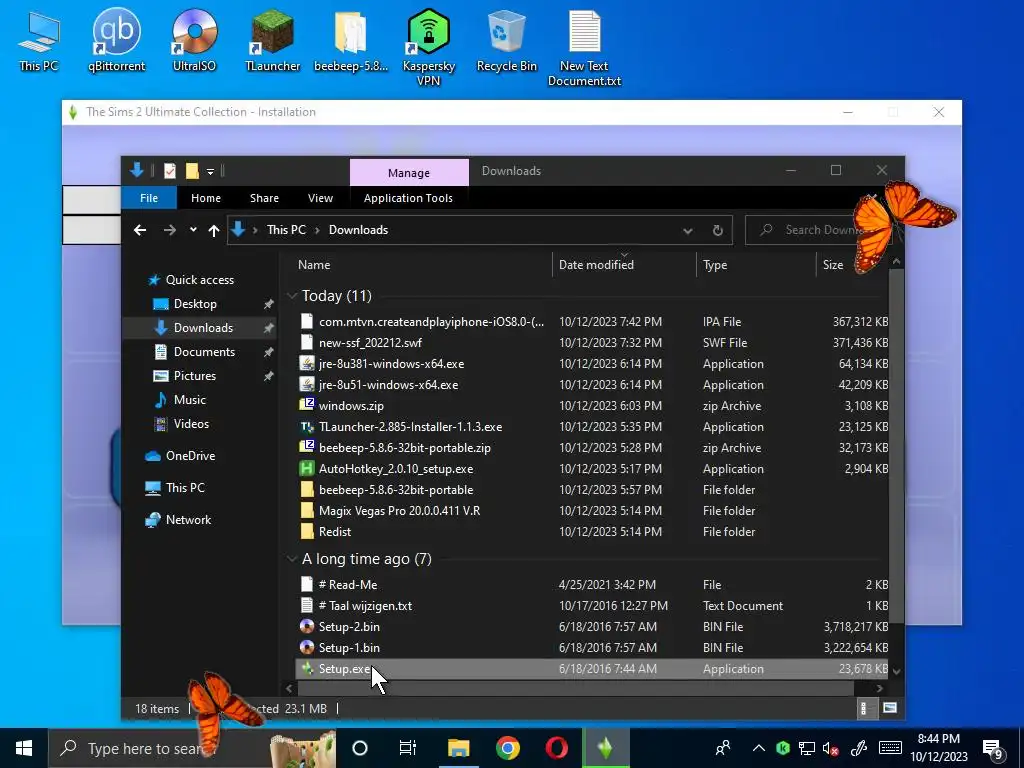Collapse the A long time ago group
The height and width of the screenshot is (768, 1024).
[292, 559]
